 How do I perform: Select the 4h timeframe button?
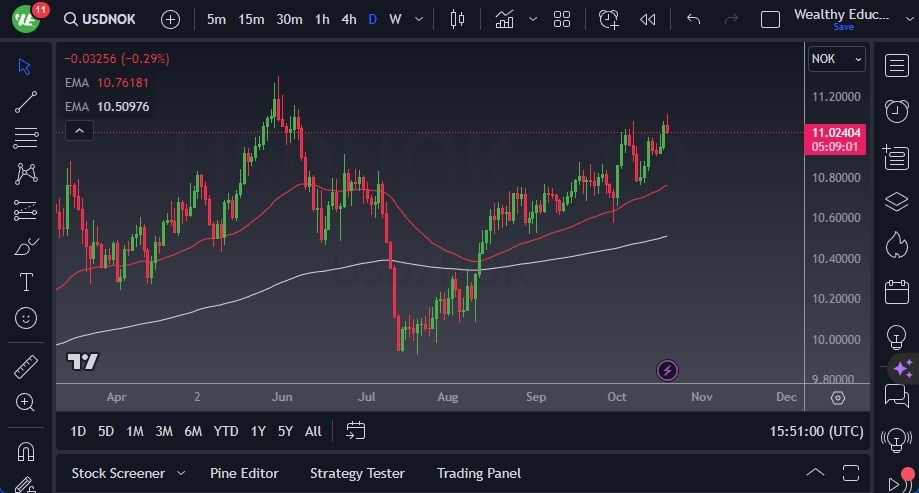pyautogui.click(x=348, y=19)
